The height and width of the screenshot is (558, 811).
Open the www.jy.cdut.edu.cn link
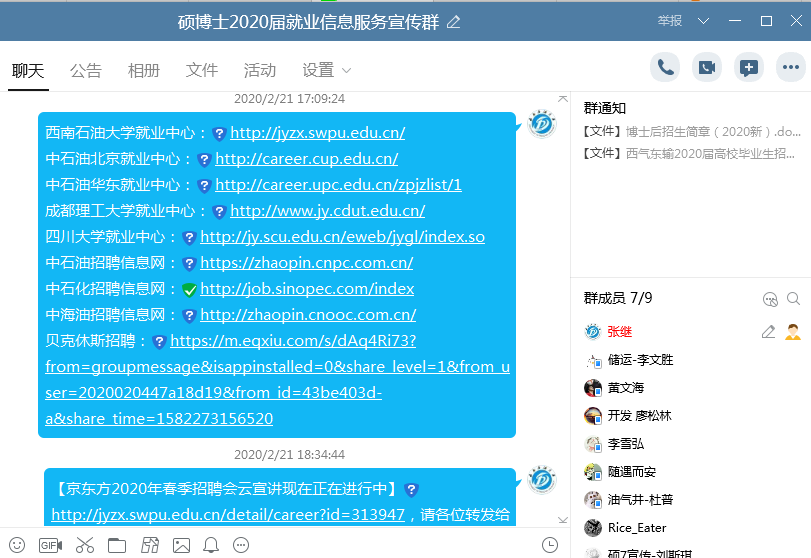[x=327, y=210]
